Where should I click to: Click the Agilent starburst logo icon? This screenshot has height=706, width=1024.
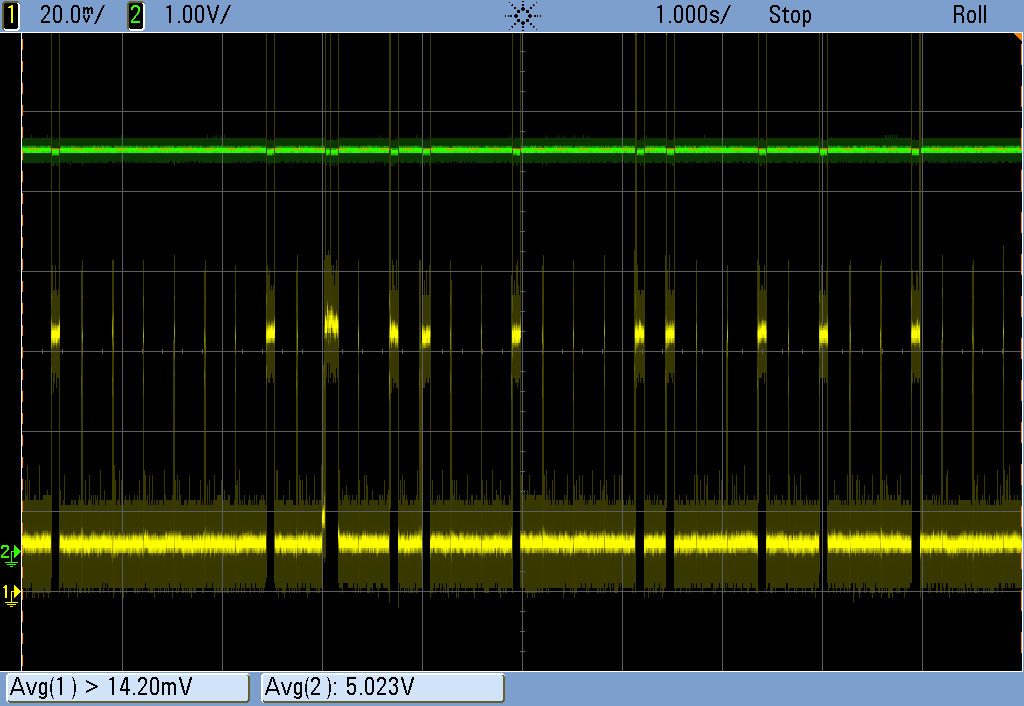pos(522,15)
